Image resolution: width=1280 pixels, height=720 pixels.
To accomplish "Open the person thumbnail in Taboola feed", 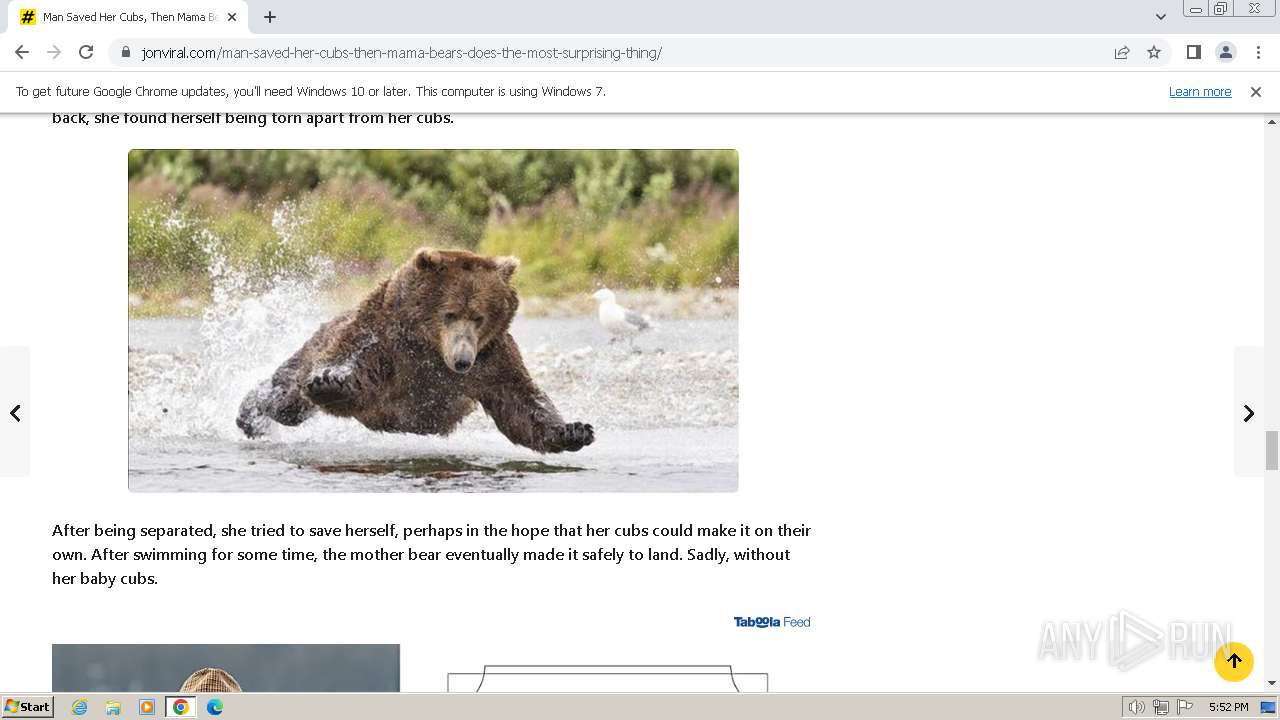I will [x=226, y=668].
